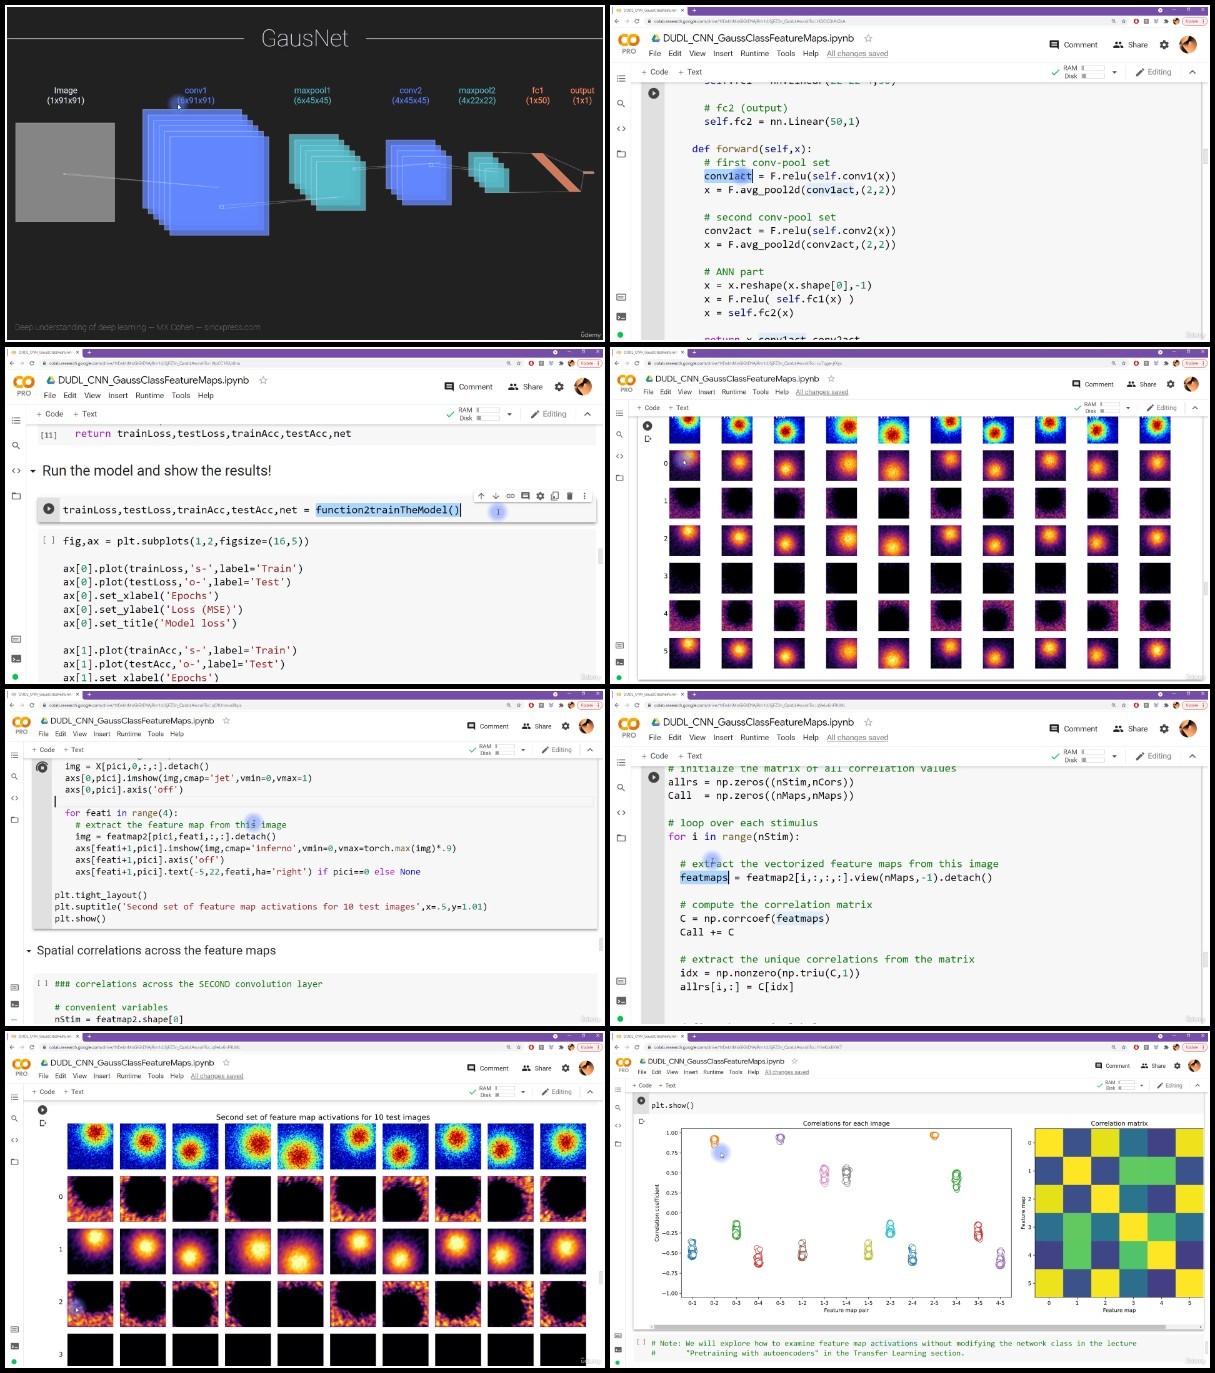
Task: Collapse 'Run the model and show the results!' section
Action: pyautogui.click(x=33, y=471)
